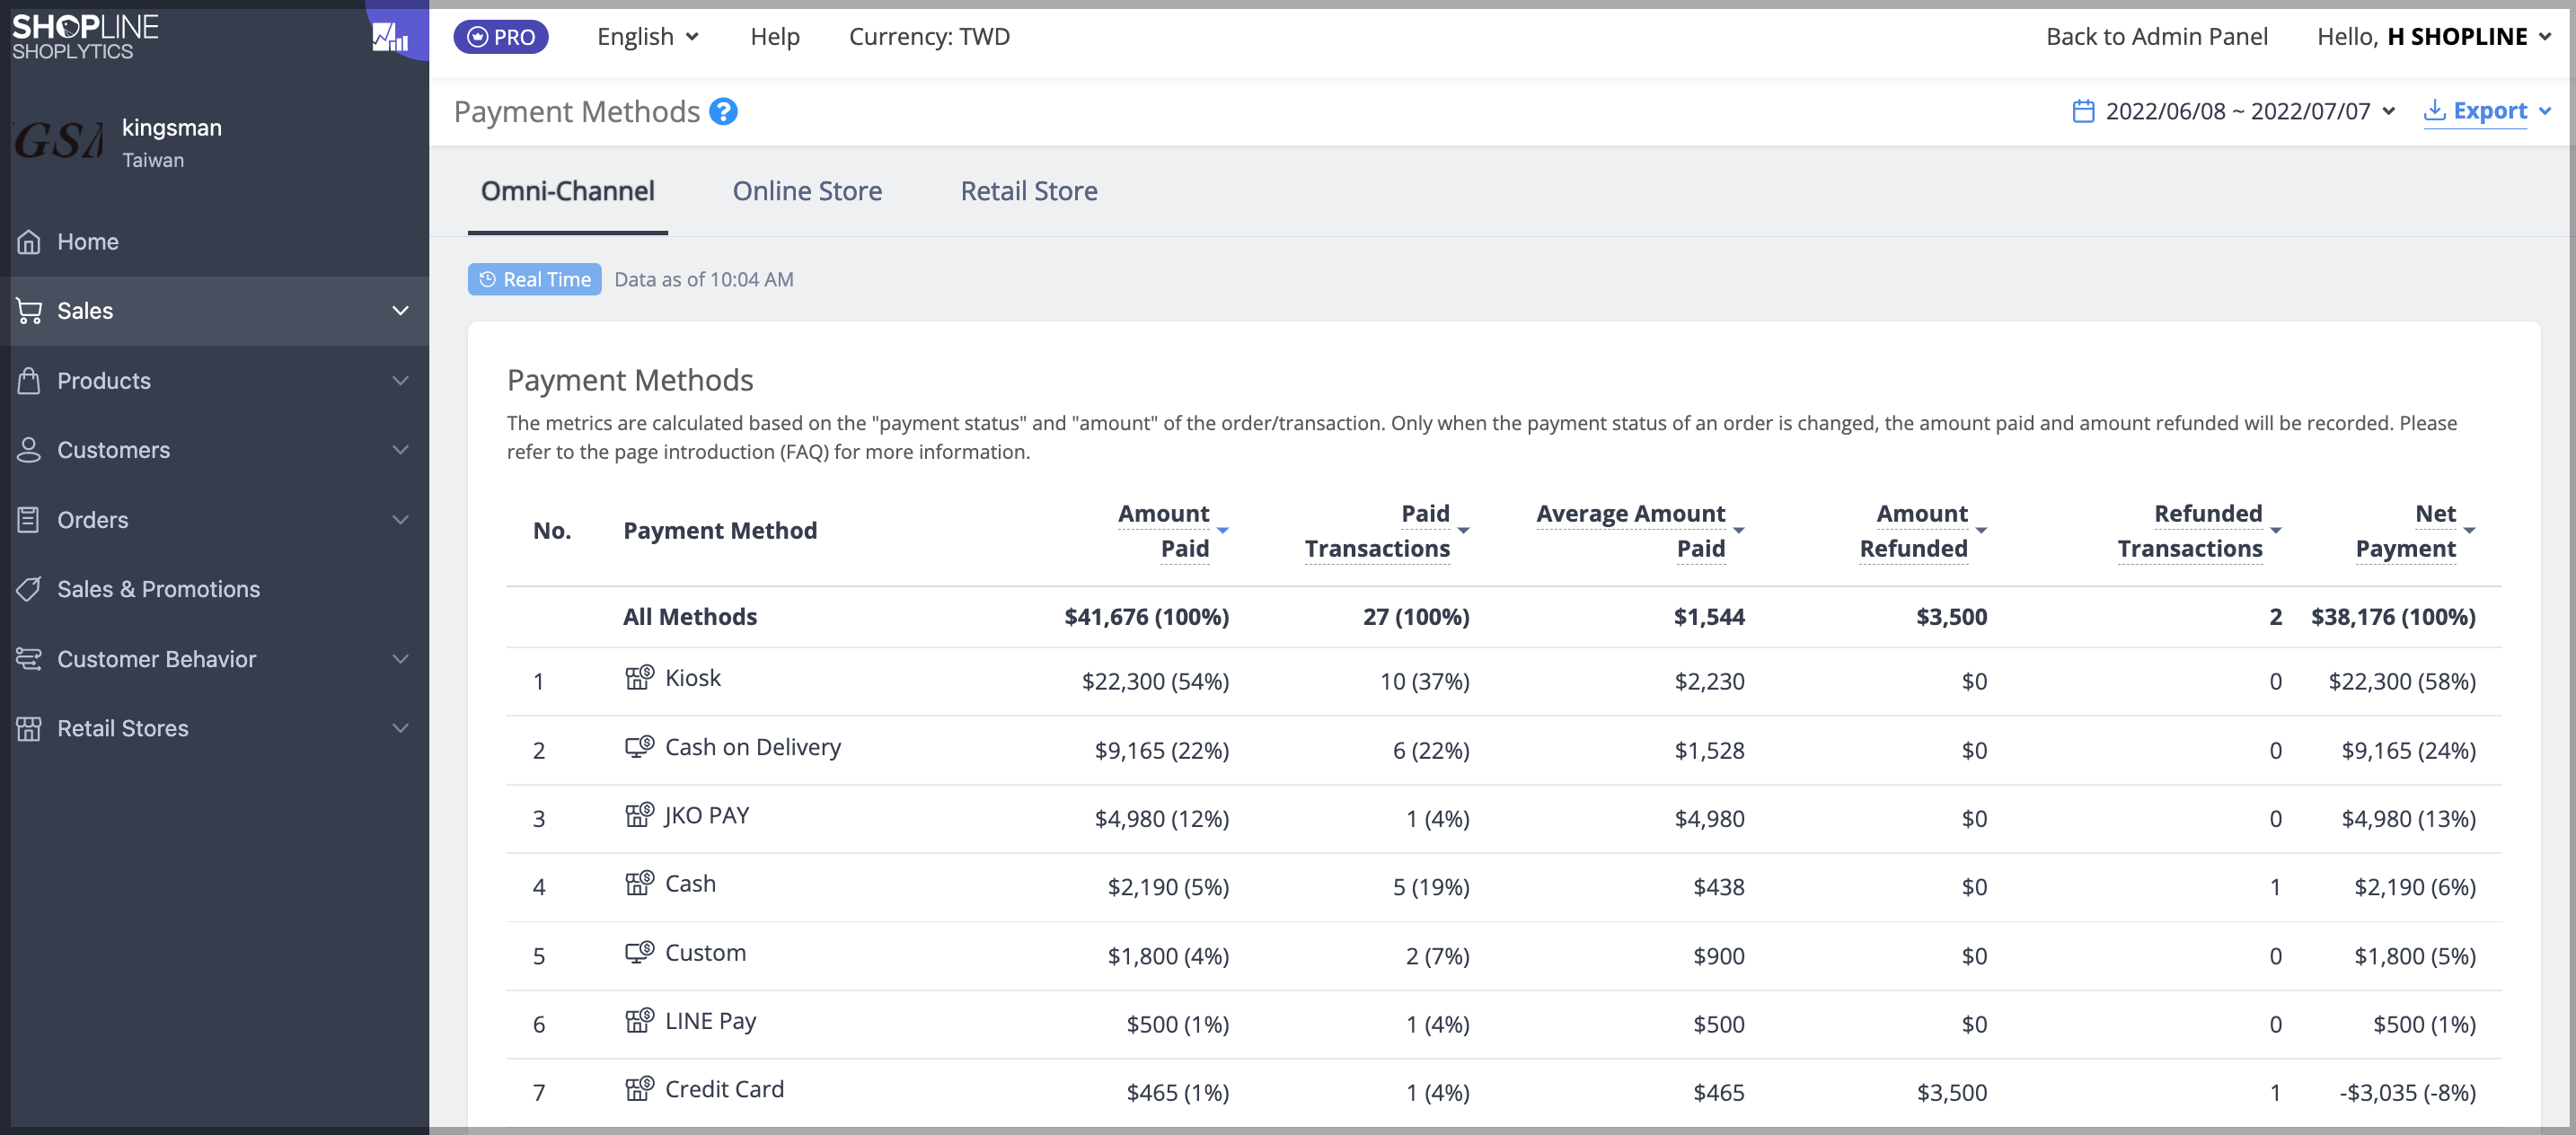Image resolution: width=2576 pixels, height=1135 pixels.
Task: Sort by Amount Paid column arrow
Action: 1222,531
